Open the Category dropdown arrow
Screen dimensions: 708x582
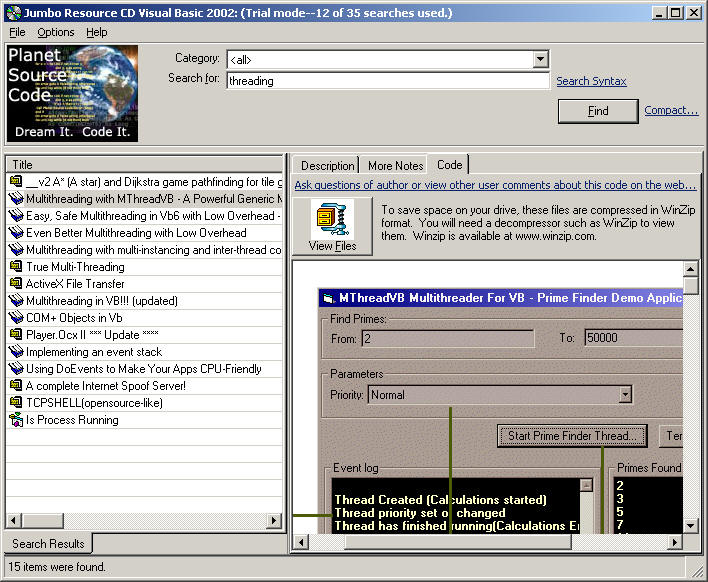540,59
